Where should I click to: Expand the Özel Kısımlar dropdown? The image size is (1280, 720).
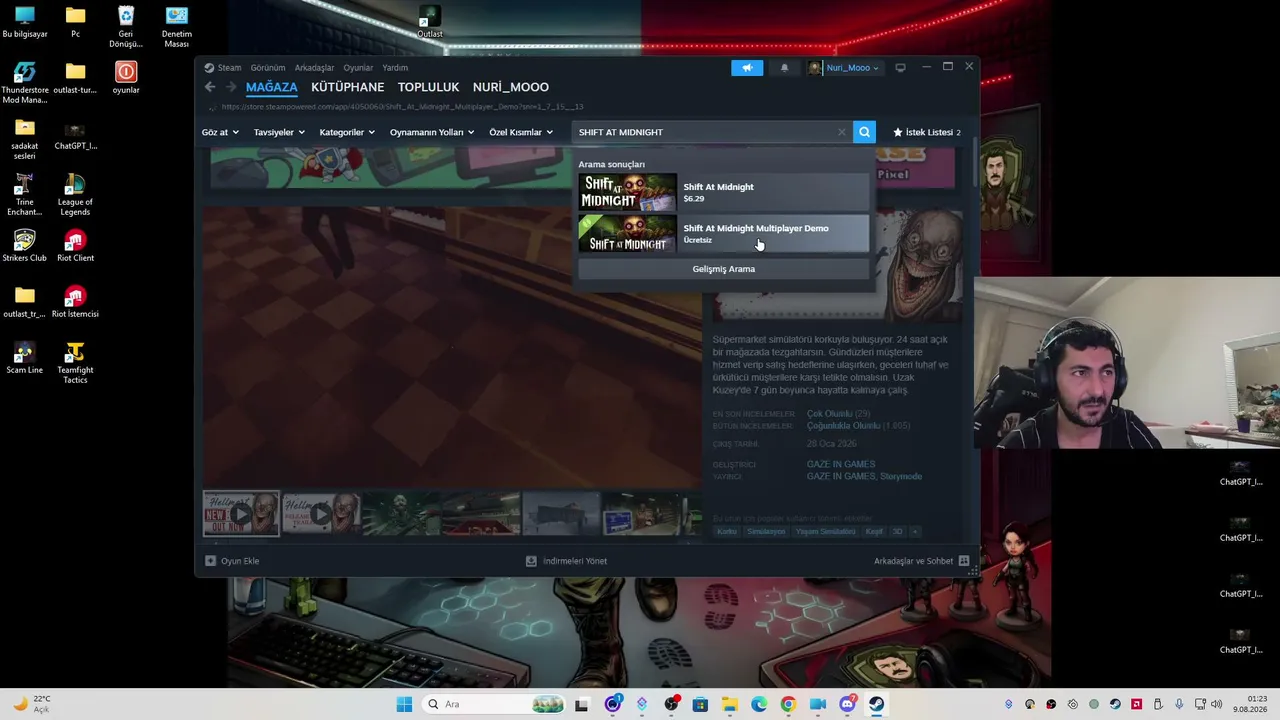[521, 132]
